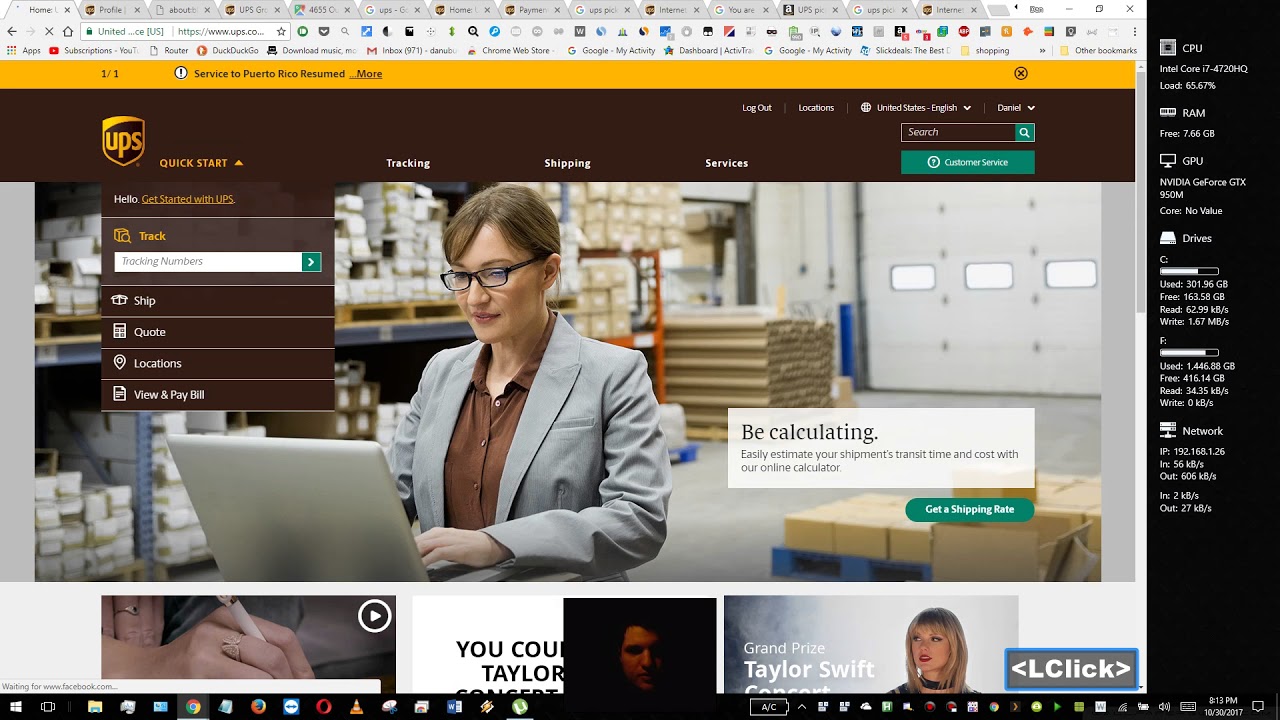
Task: Open the Tracking menu
Action: [x=408, y=163]
